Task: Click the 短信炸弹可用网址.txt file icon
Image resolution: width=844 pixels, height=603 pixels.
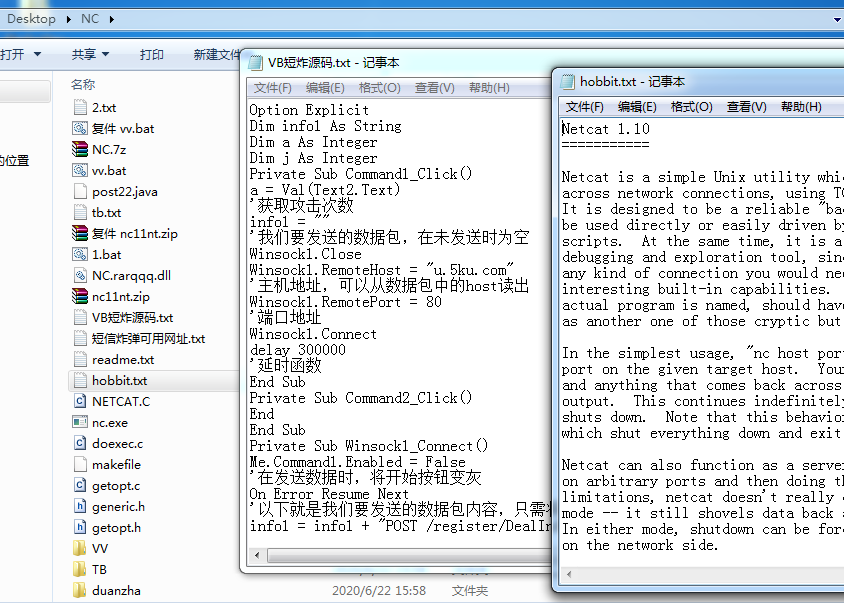Action: (x=80, y=338)
